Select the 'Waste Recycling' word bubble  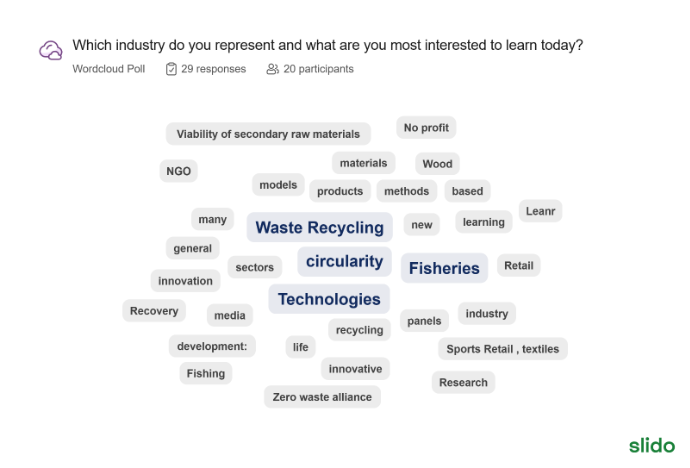tap(319, 227)
